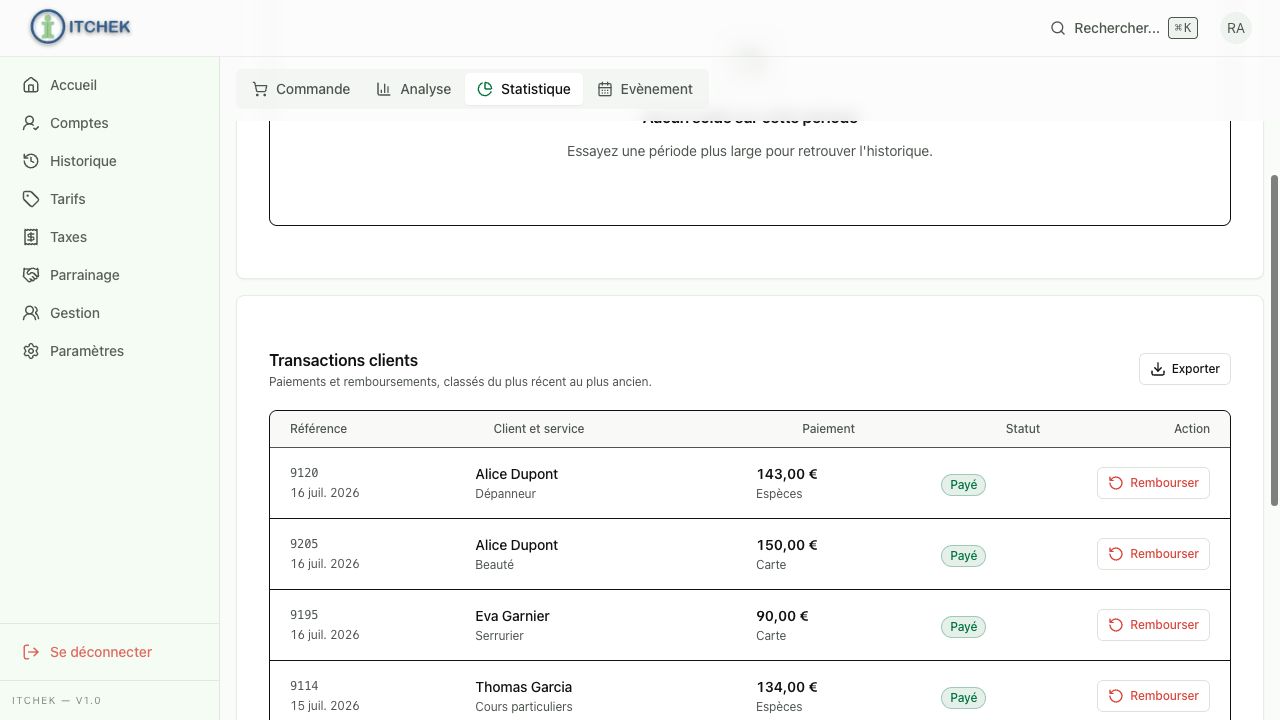1280x720 pixels.
Task: Click the Client et service header
Action: [x=538, y=429]
